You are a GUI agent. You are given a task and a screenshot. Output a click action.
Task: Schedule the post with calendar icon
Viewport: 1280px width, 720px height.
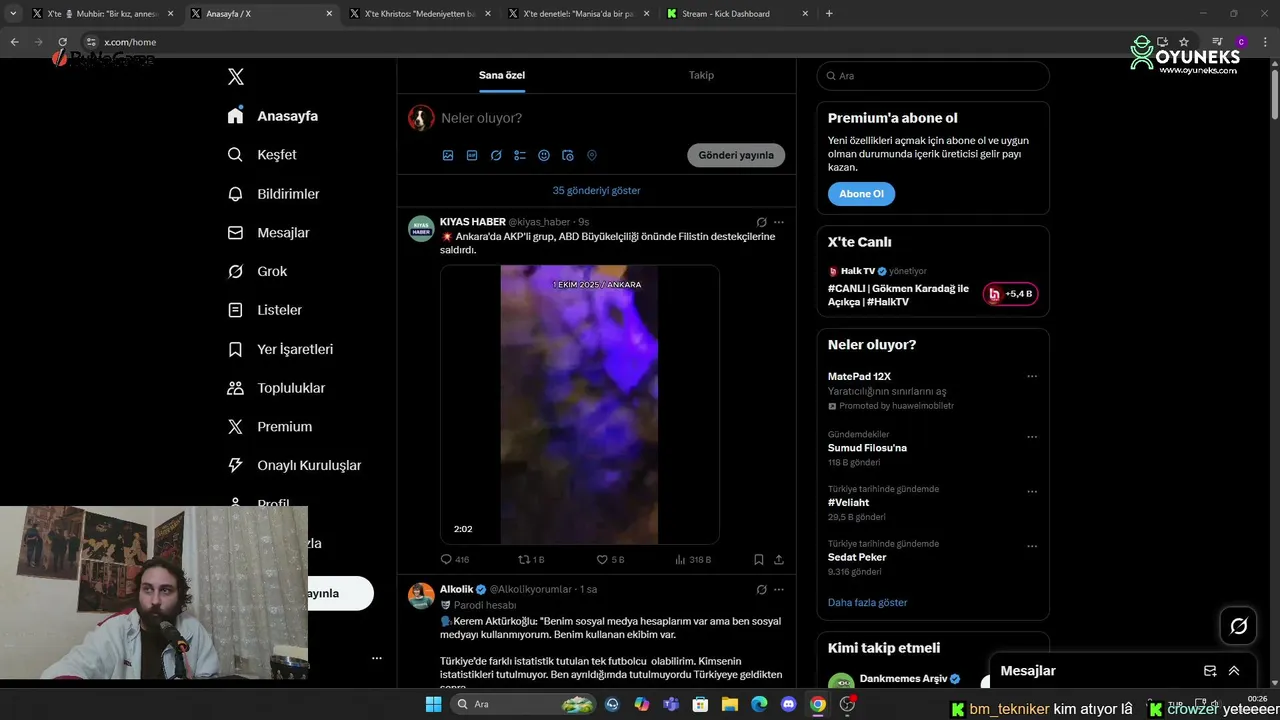click(568, 155)
